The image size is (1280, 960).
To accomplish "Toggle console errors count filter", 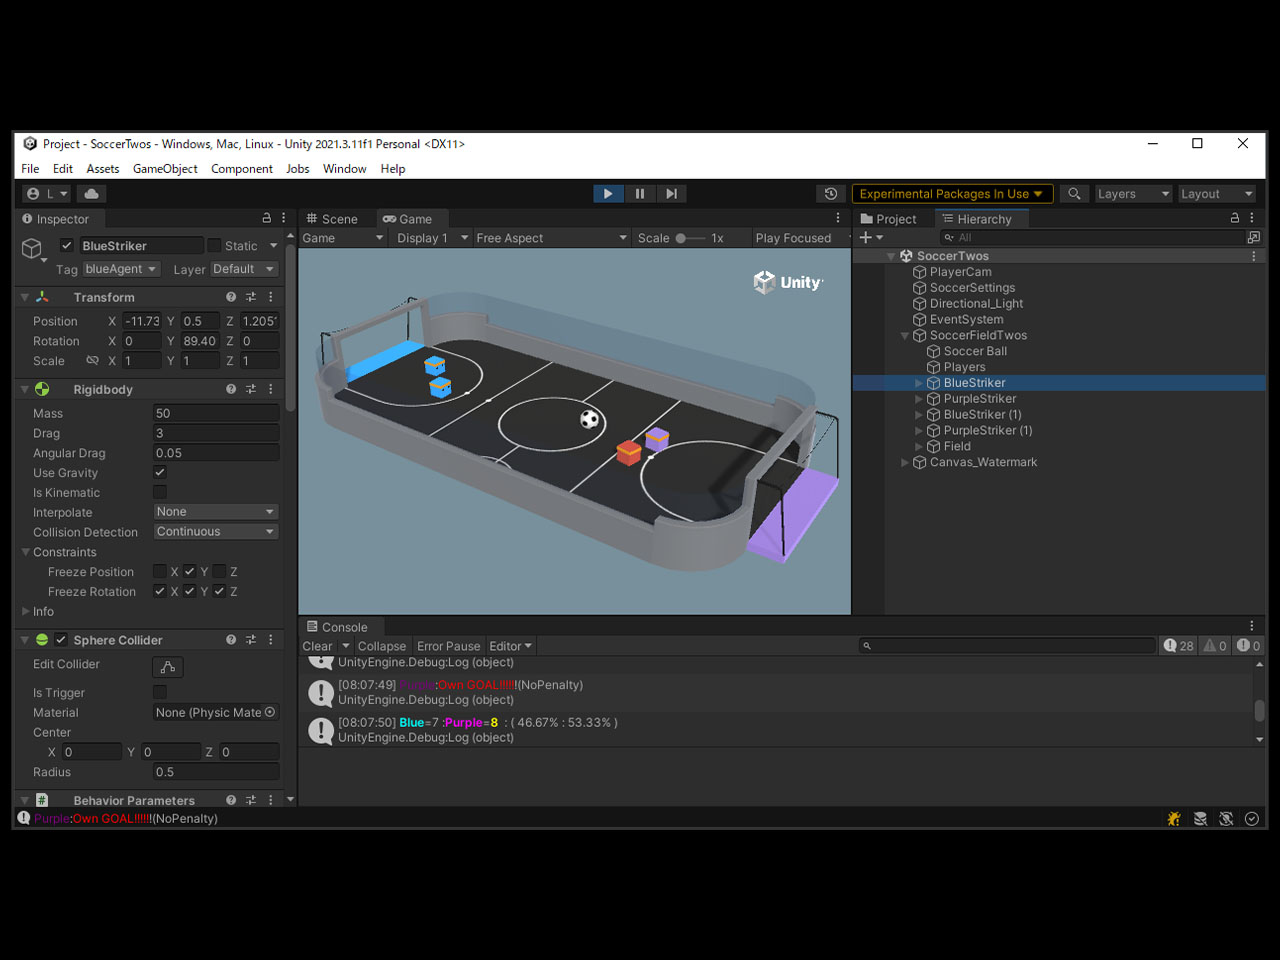I will (1249, 646).
